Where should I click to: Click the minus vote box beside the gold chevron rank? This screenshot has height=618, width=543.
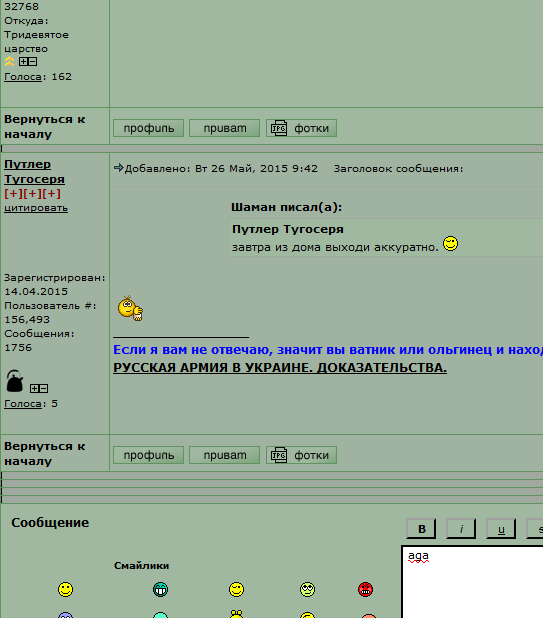click(33, 61)
